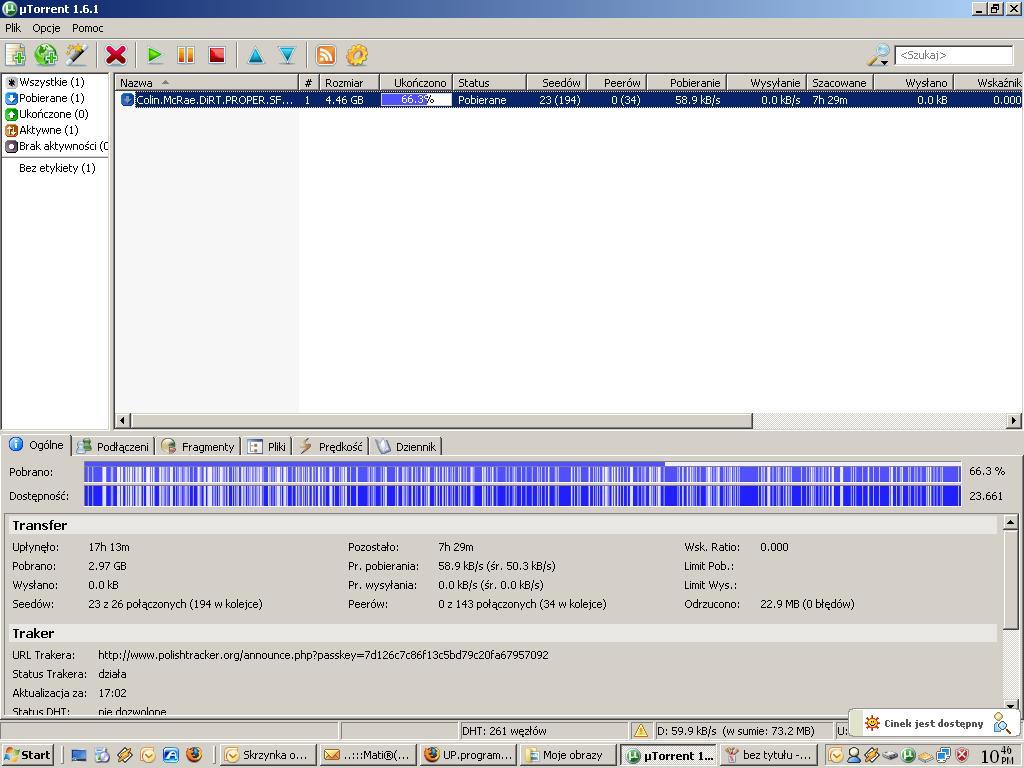
Task: Open UP.program... Firefox taskbar window
Action: 468,755
